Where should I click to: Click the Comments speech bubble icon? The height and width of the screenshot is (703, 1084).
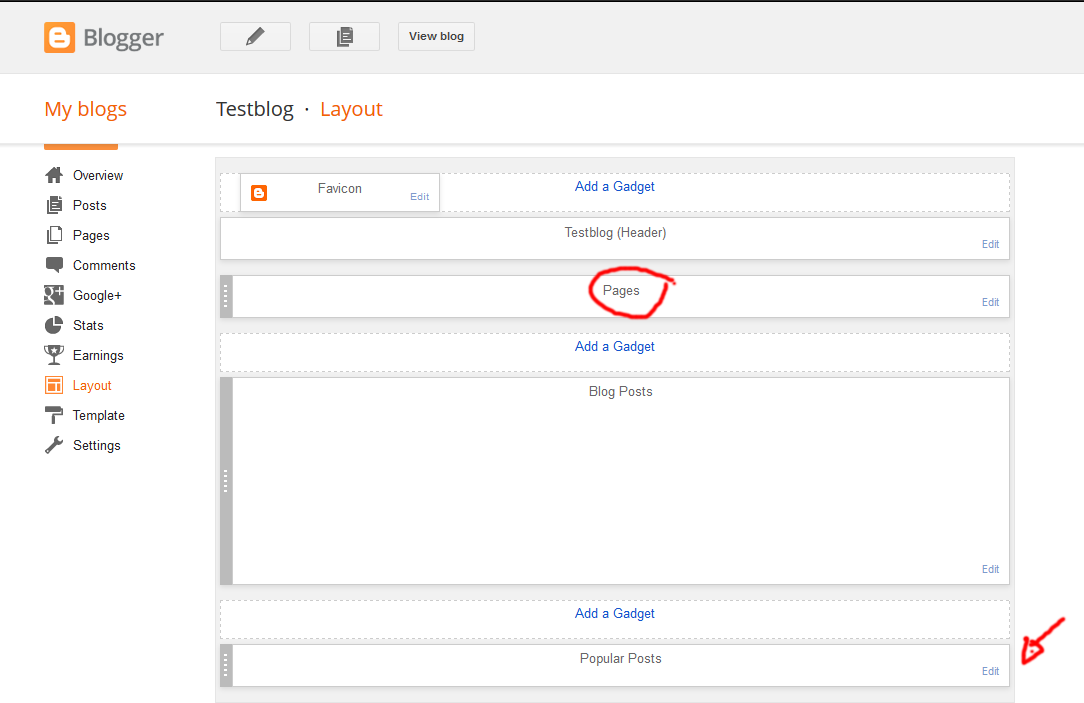tap(54, 265)
